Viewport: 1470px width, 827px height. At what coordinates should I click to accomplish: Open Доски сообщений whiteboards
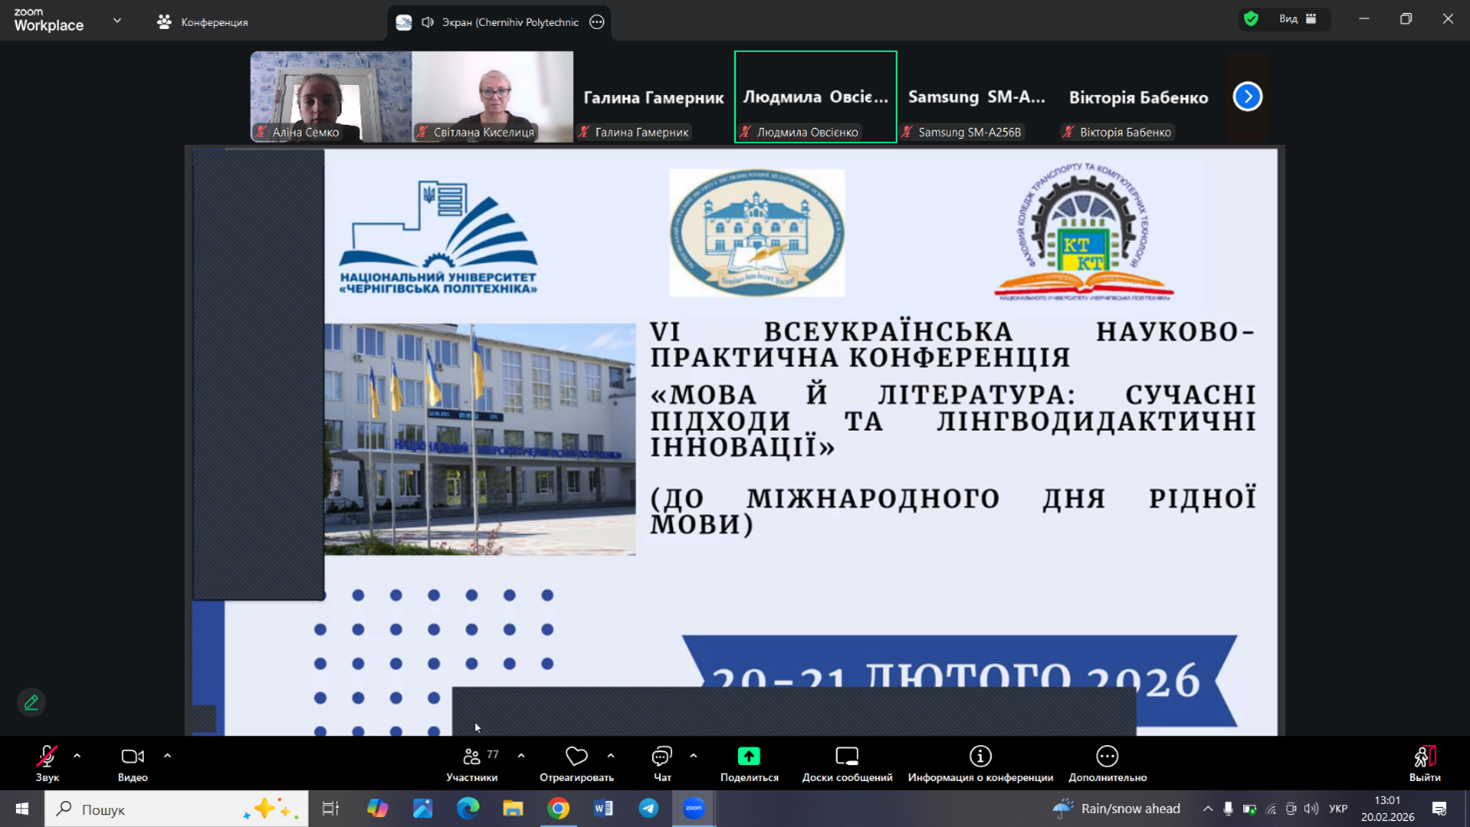pos(847,762)
